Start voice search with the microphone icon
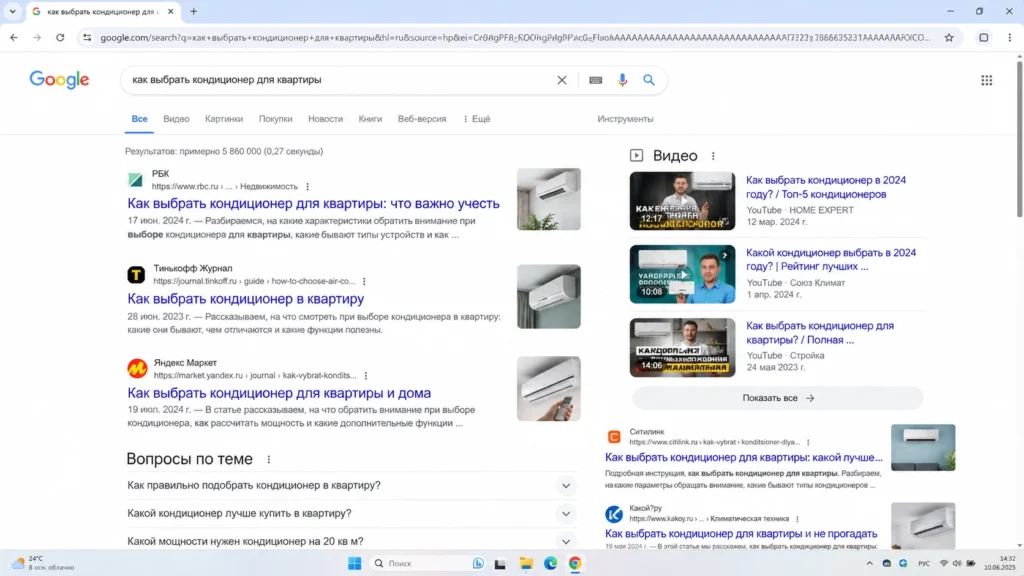 point(622,80)
